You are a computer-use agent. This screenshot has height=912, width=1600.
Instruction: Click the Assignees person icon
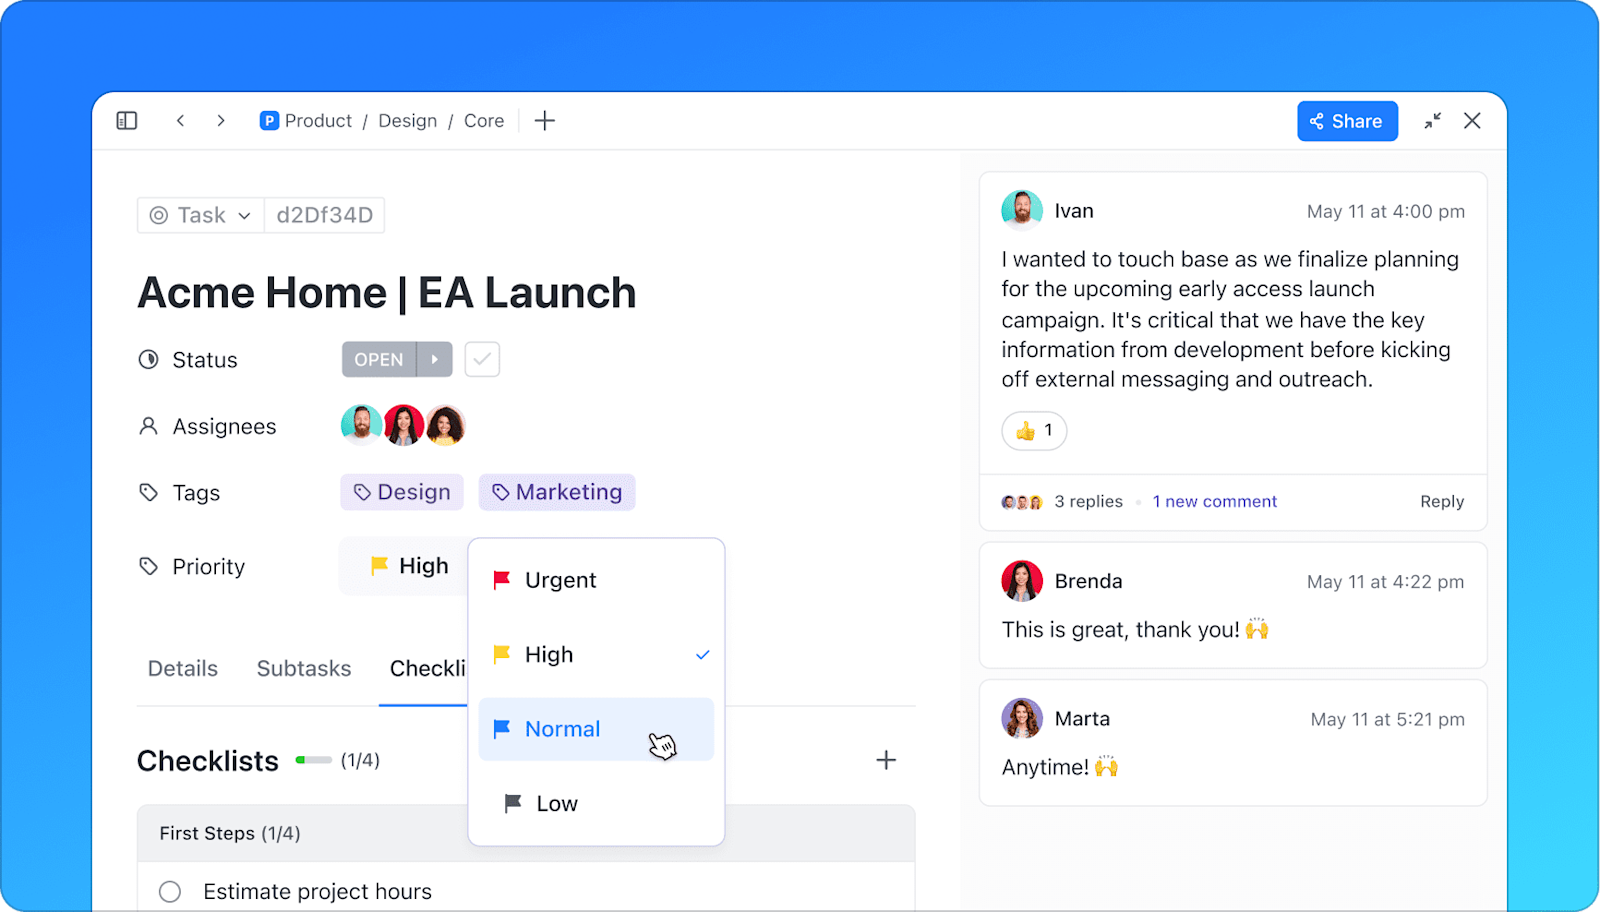[x=147, y=425]
